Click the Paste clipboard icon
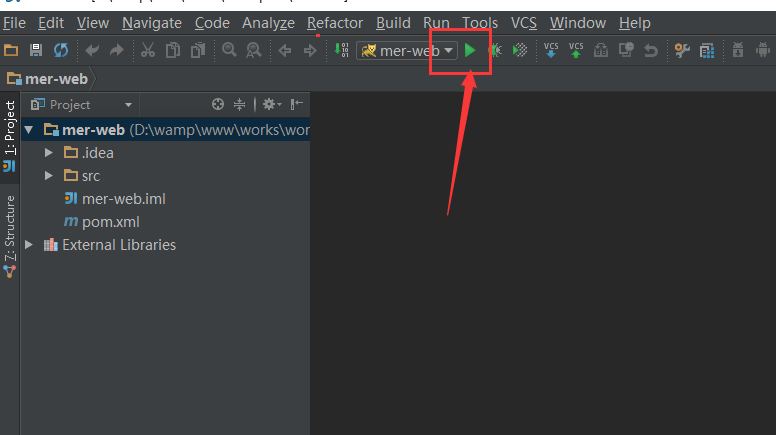The width and height of the screenshot is (776, 435). pos(198,50)
